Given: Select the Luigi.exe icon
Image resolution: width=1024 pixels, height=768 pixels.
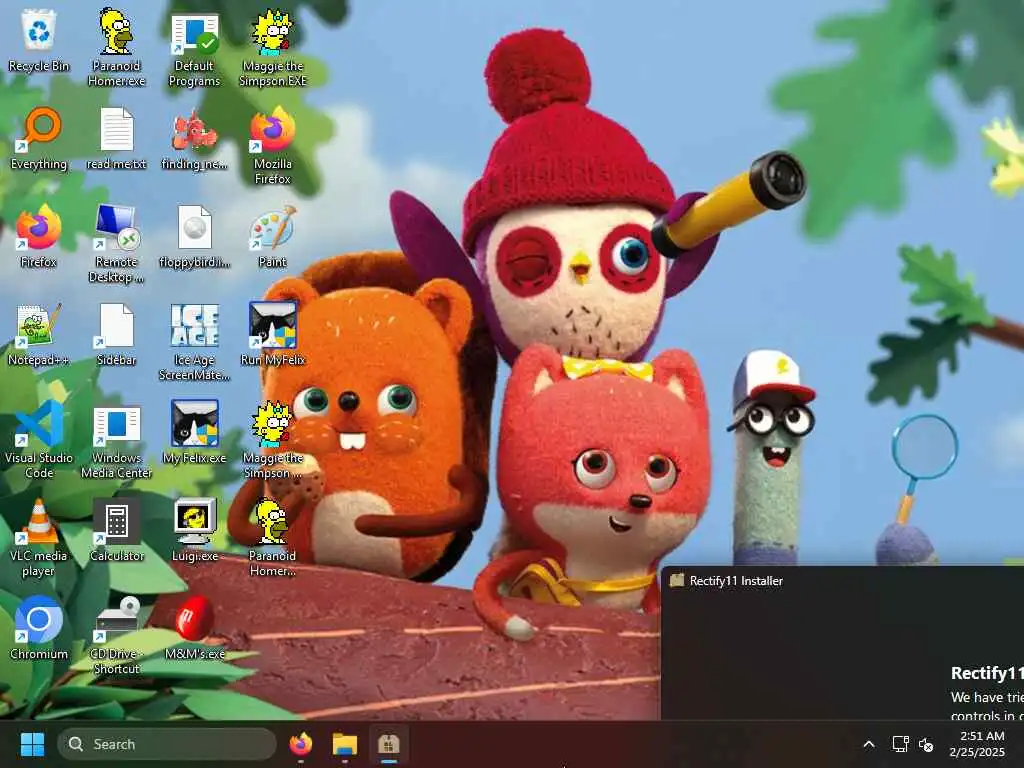Looking at the screenshot, I should click(194, 530).
